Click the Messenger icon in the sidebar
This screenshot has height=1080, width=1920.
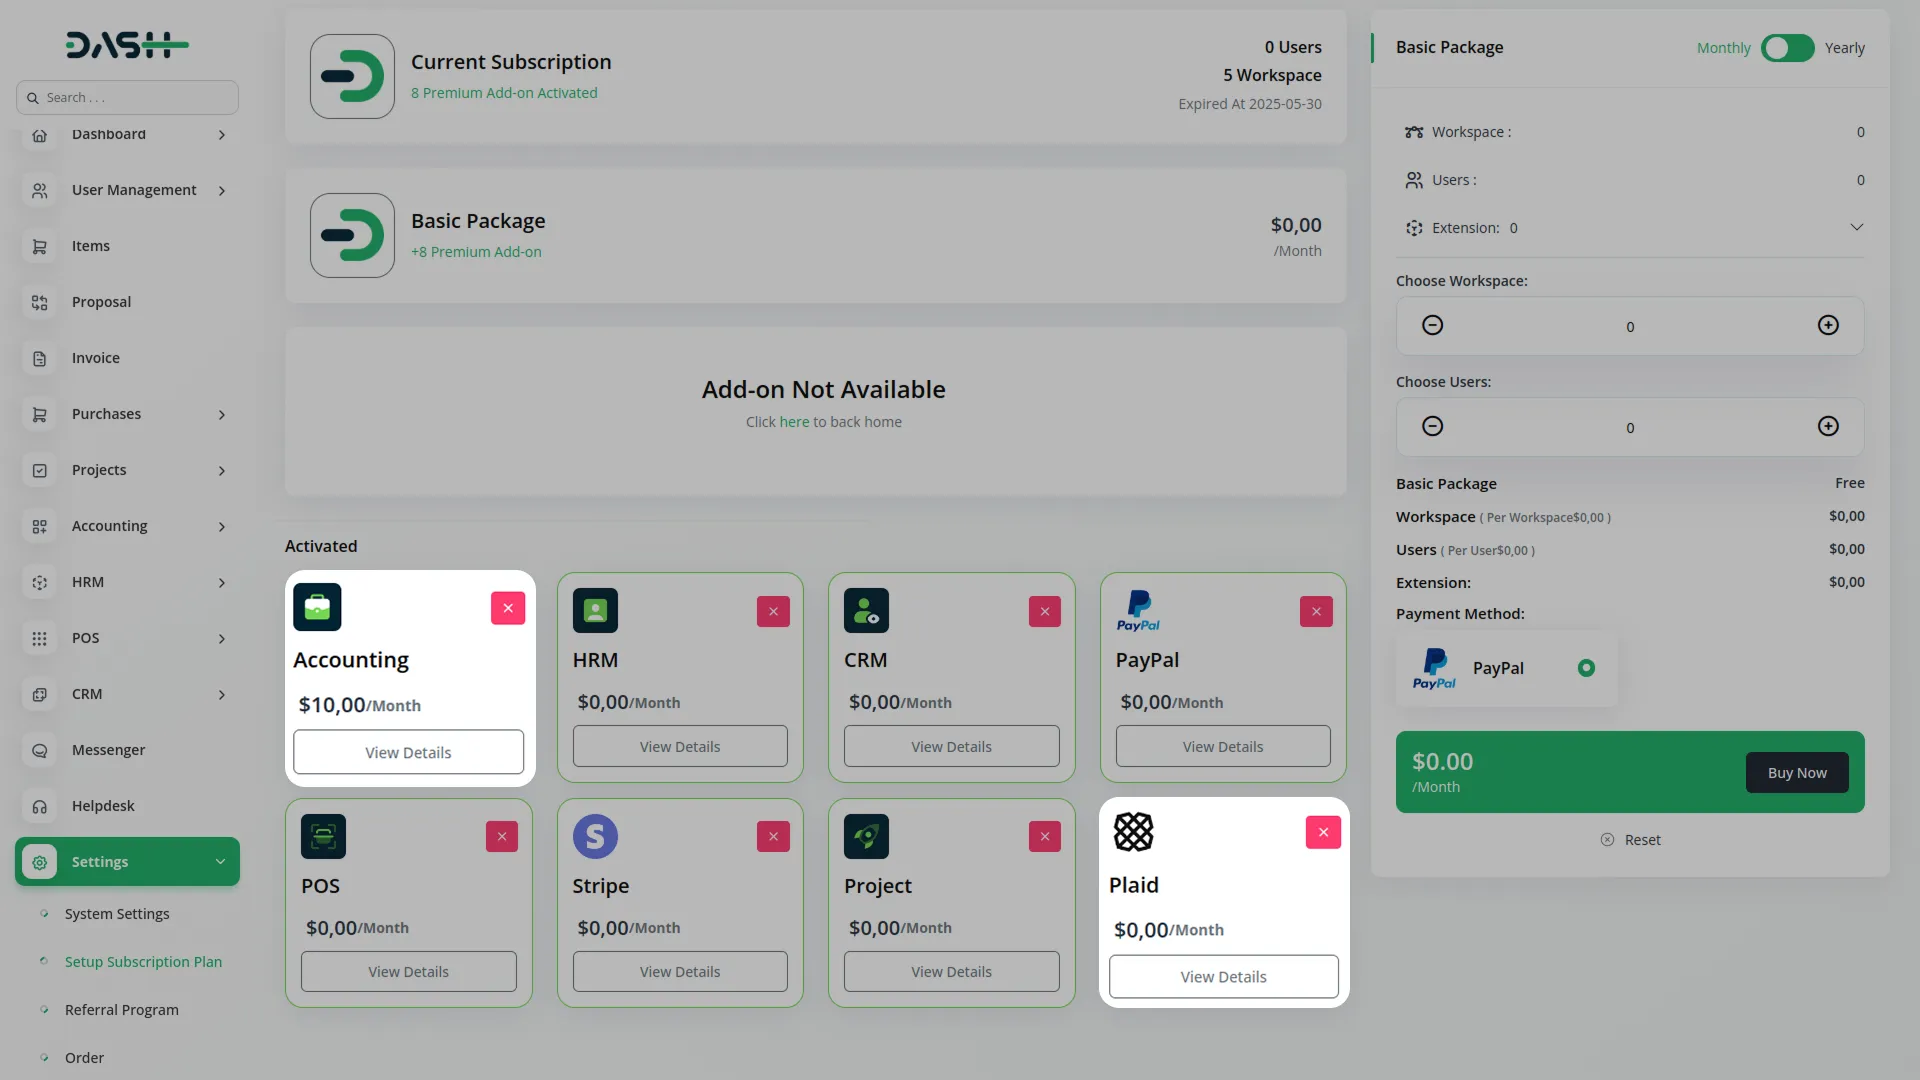click(40, 750)
